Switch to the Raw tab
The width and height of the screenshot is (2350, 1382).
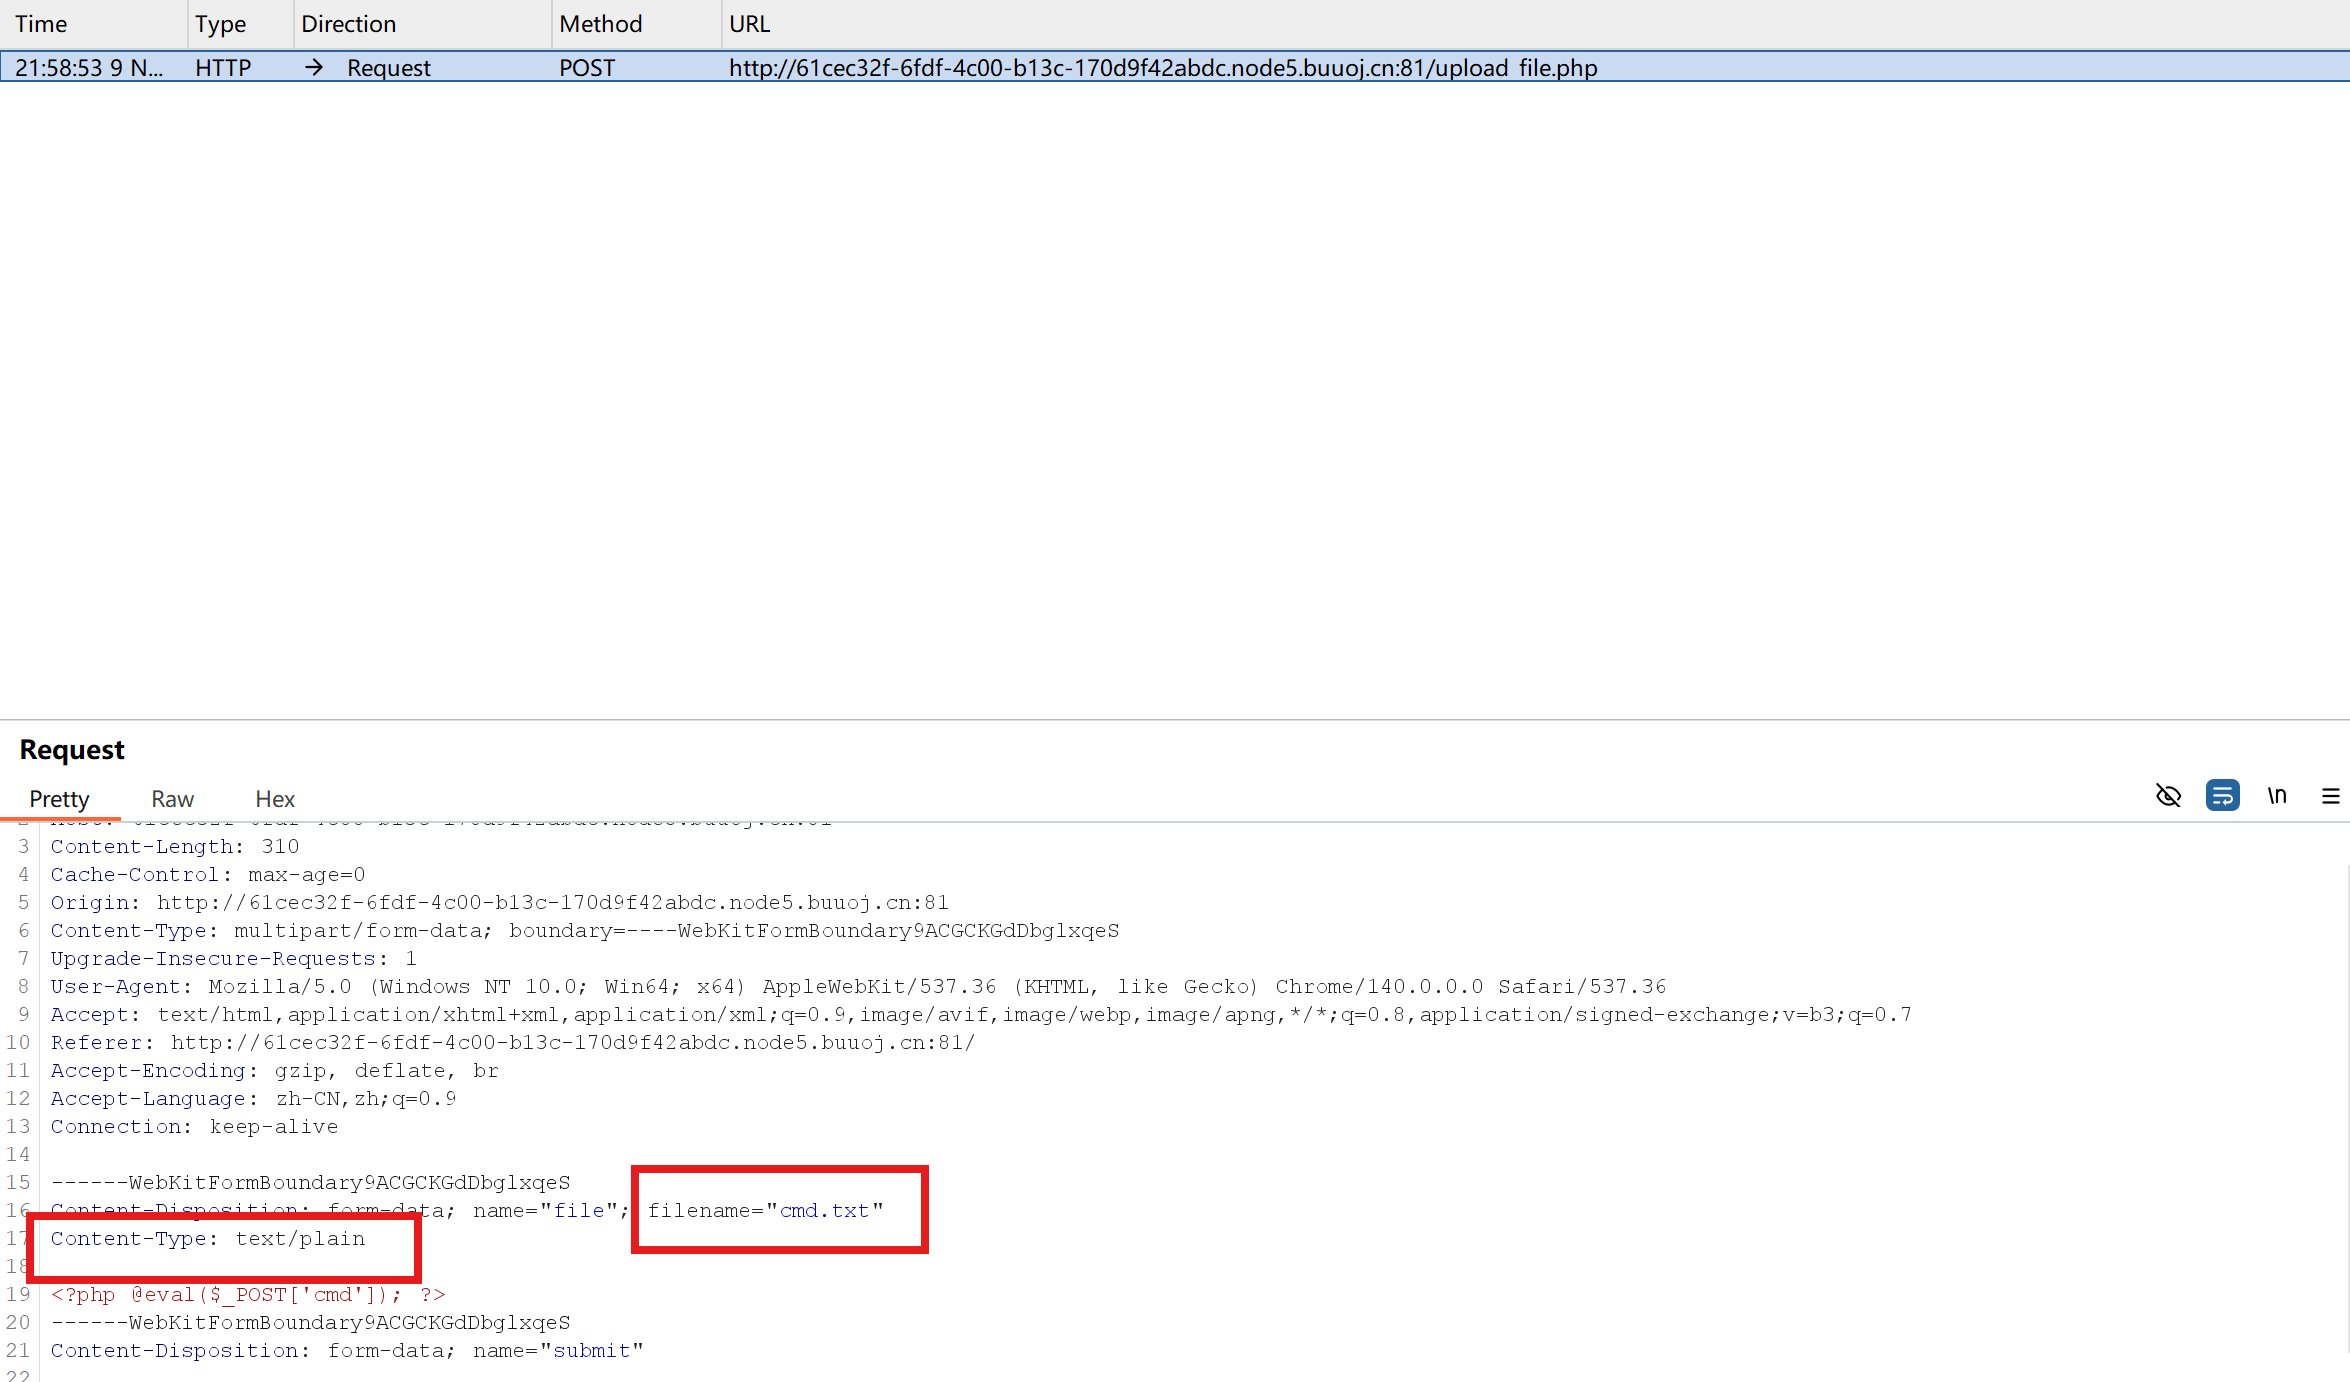pos(172,799)
